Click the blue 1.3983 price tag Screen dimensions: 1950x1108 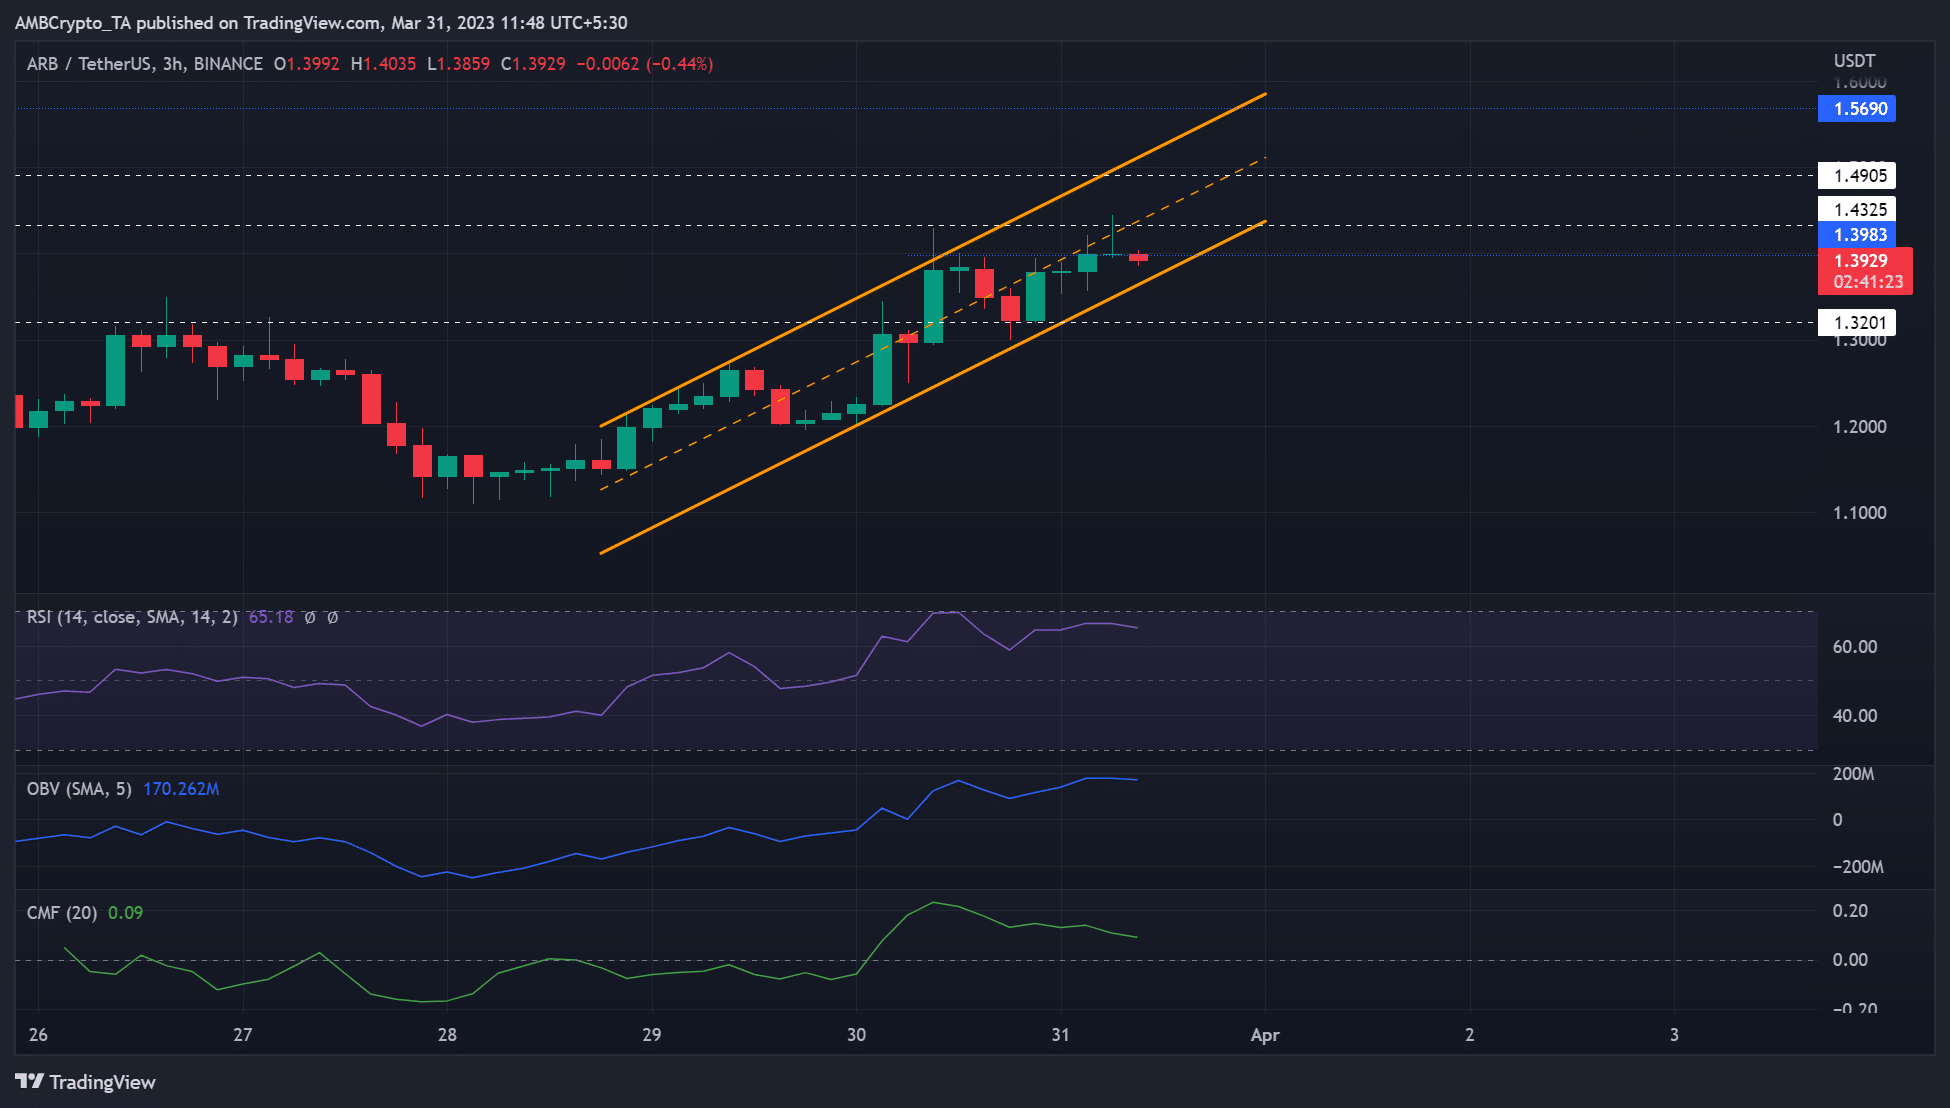[1857, 235]
